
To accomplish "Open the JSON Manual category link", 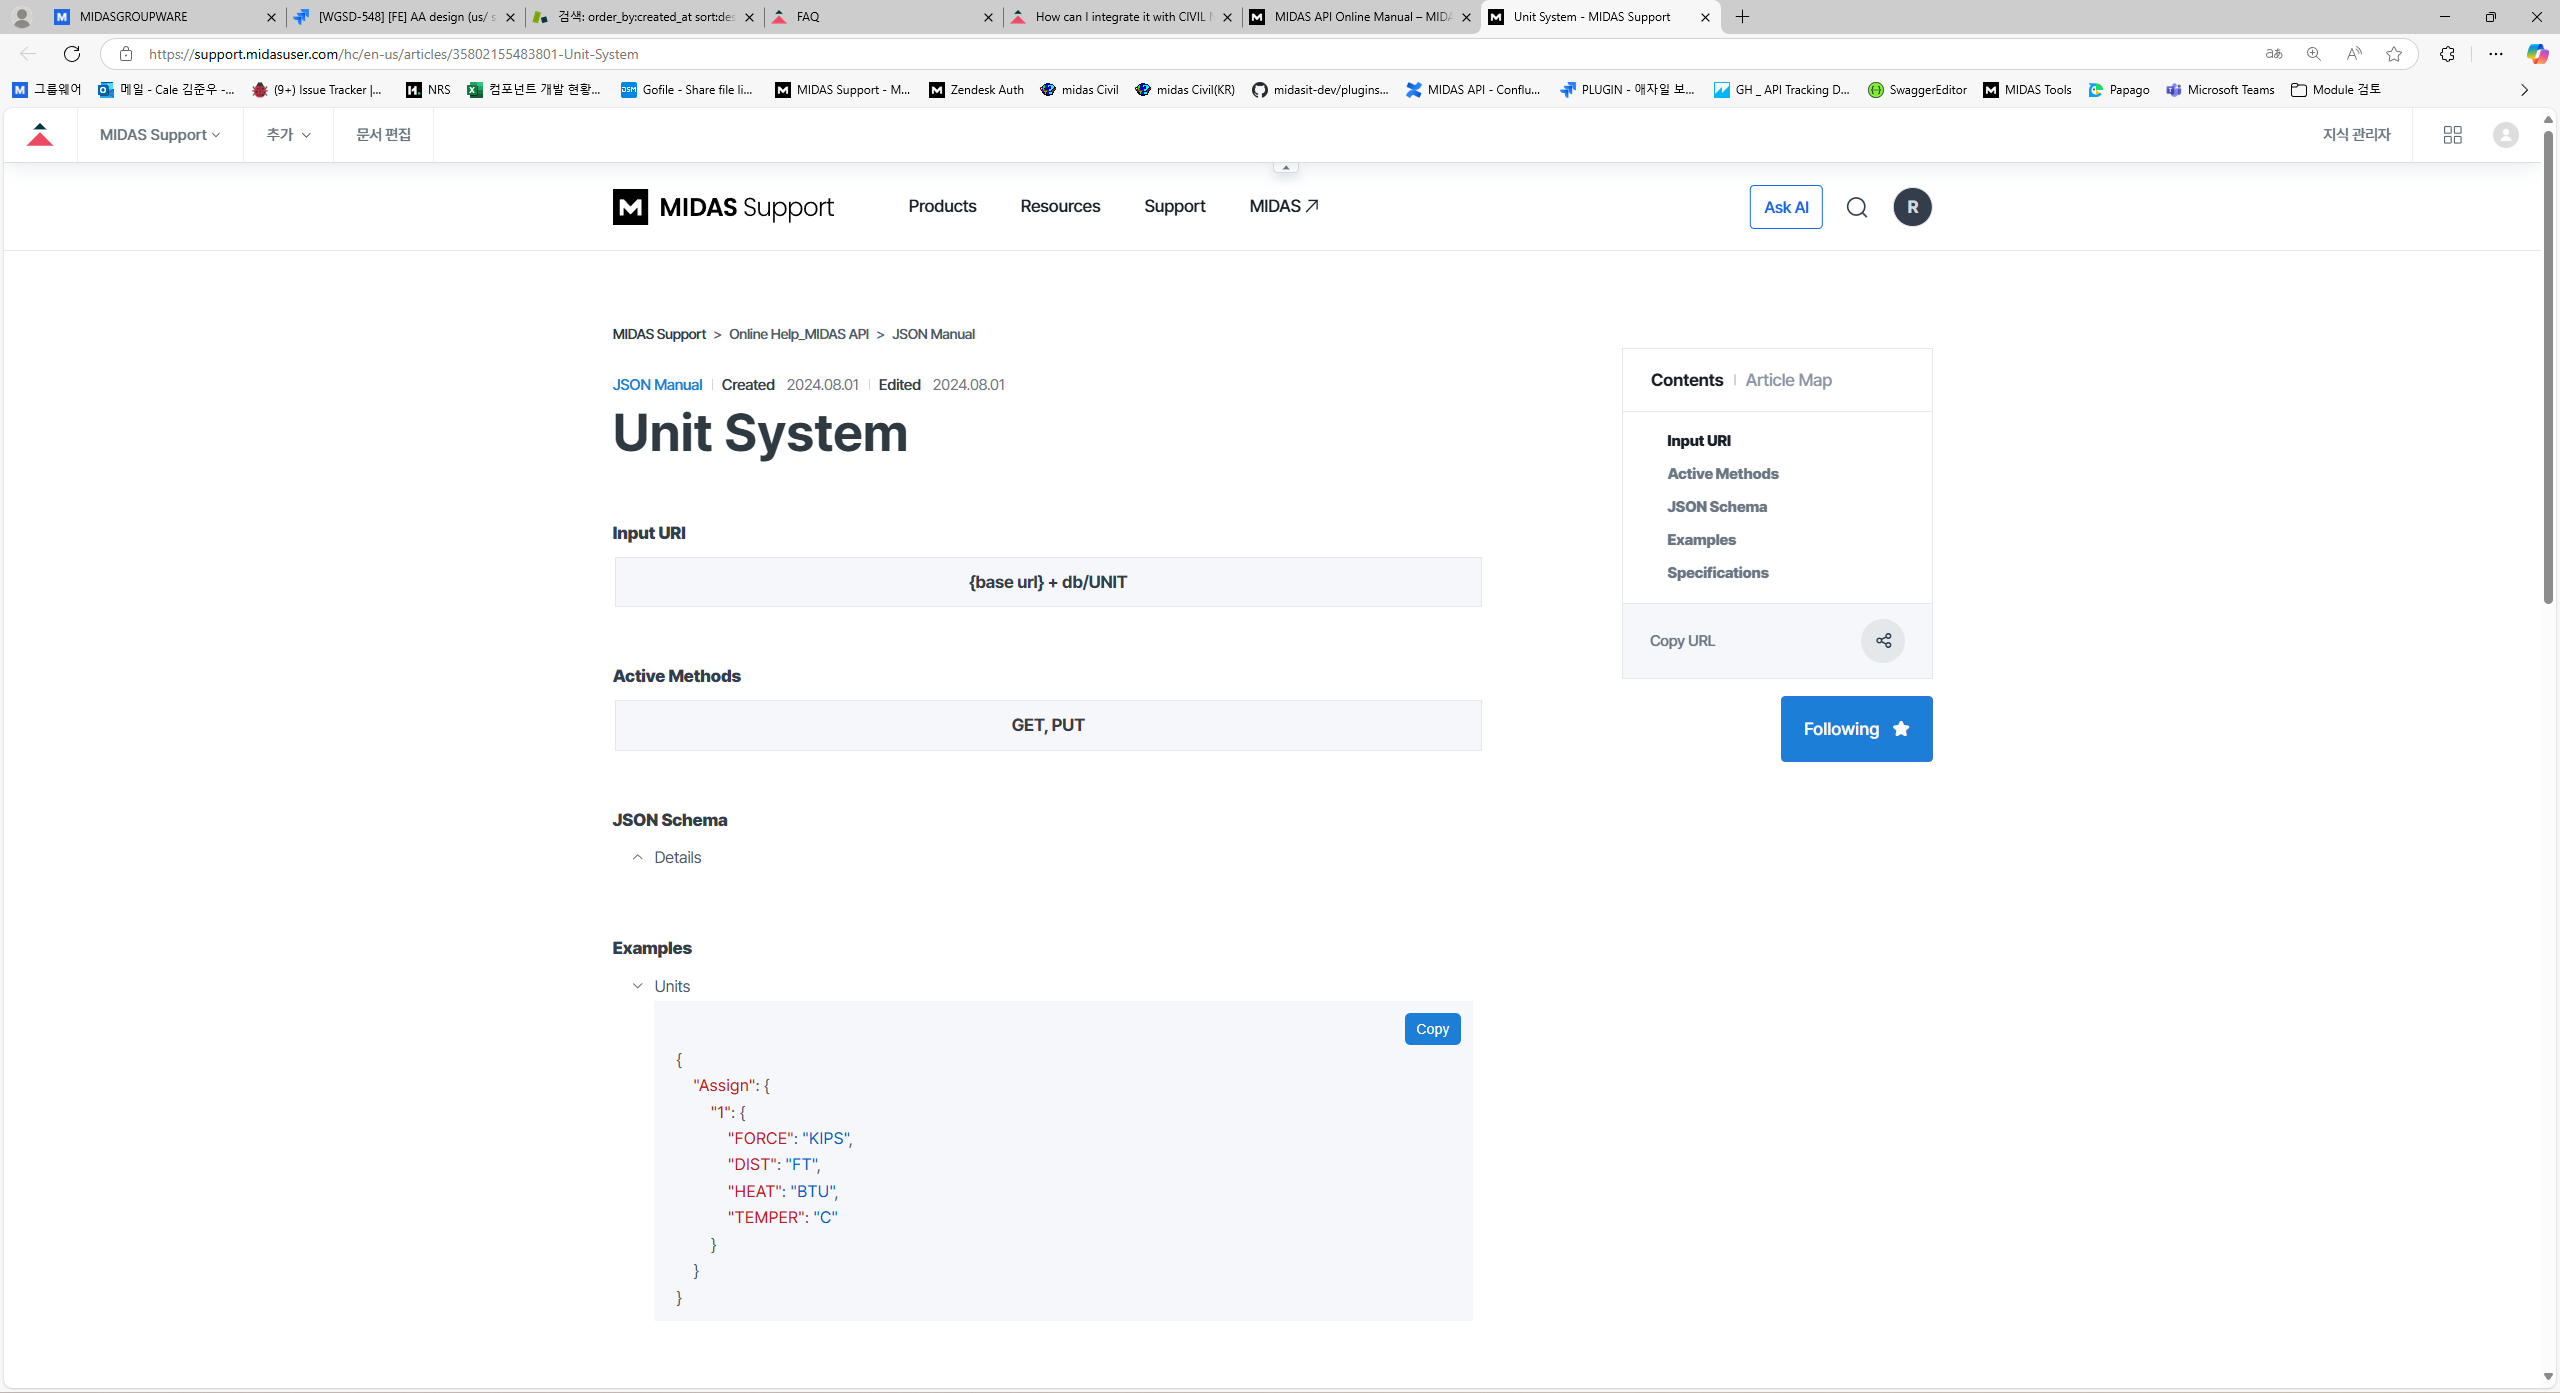I will tap(657, 385).
